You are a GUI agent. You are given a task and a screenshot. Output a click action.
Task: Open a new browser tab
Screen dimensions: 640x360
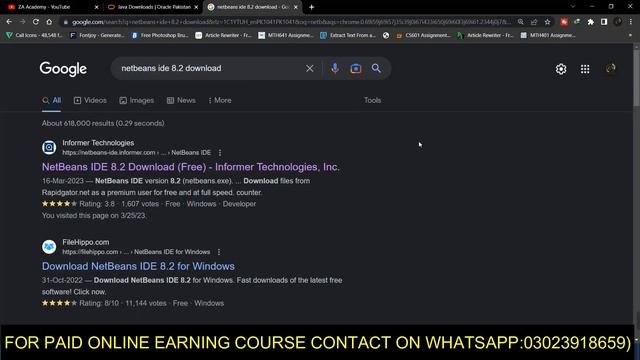(311, 7)
